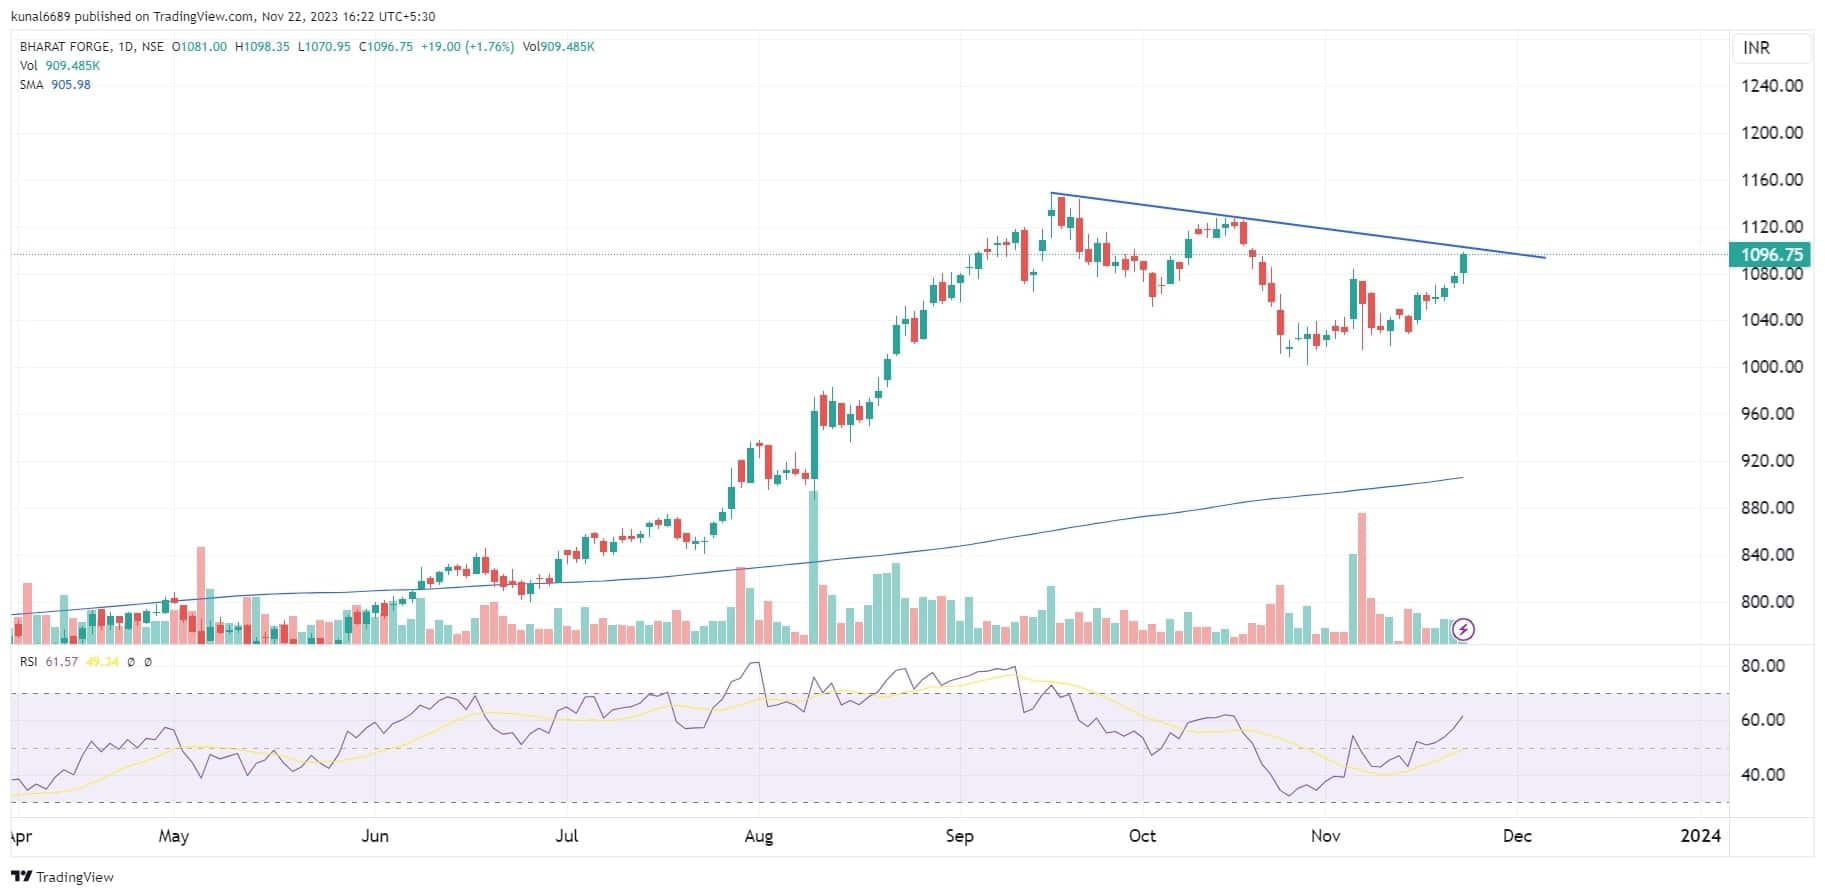Click the 1160.00 price axis label

(1772, 180)
